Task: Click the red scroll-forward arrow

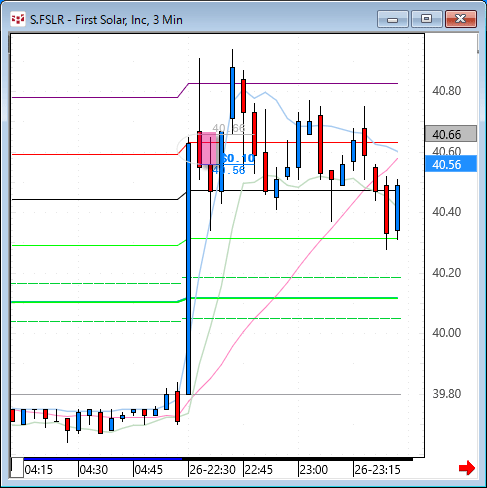Action: pyautogui.click(x=467, y=468)
